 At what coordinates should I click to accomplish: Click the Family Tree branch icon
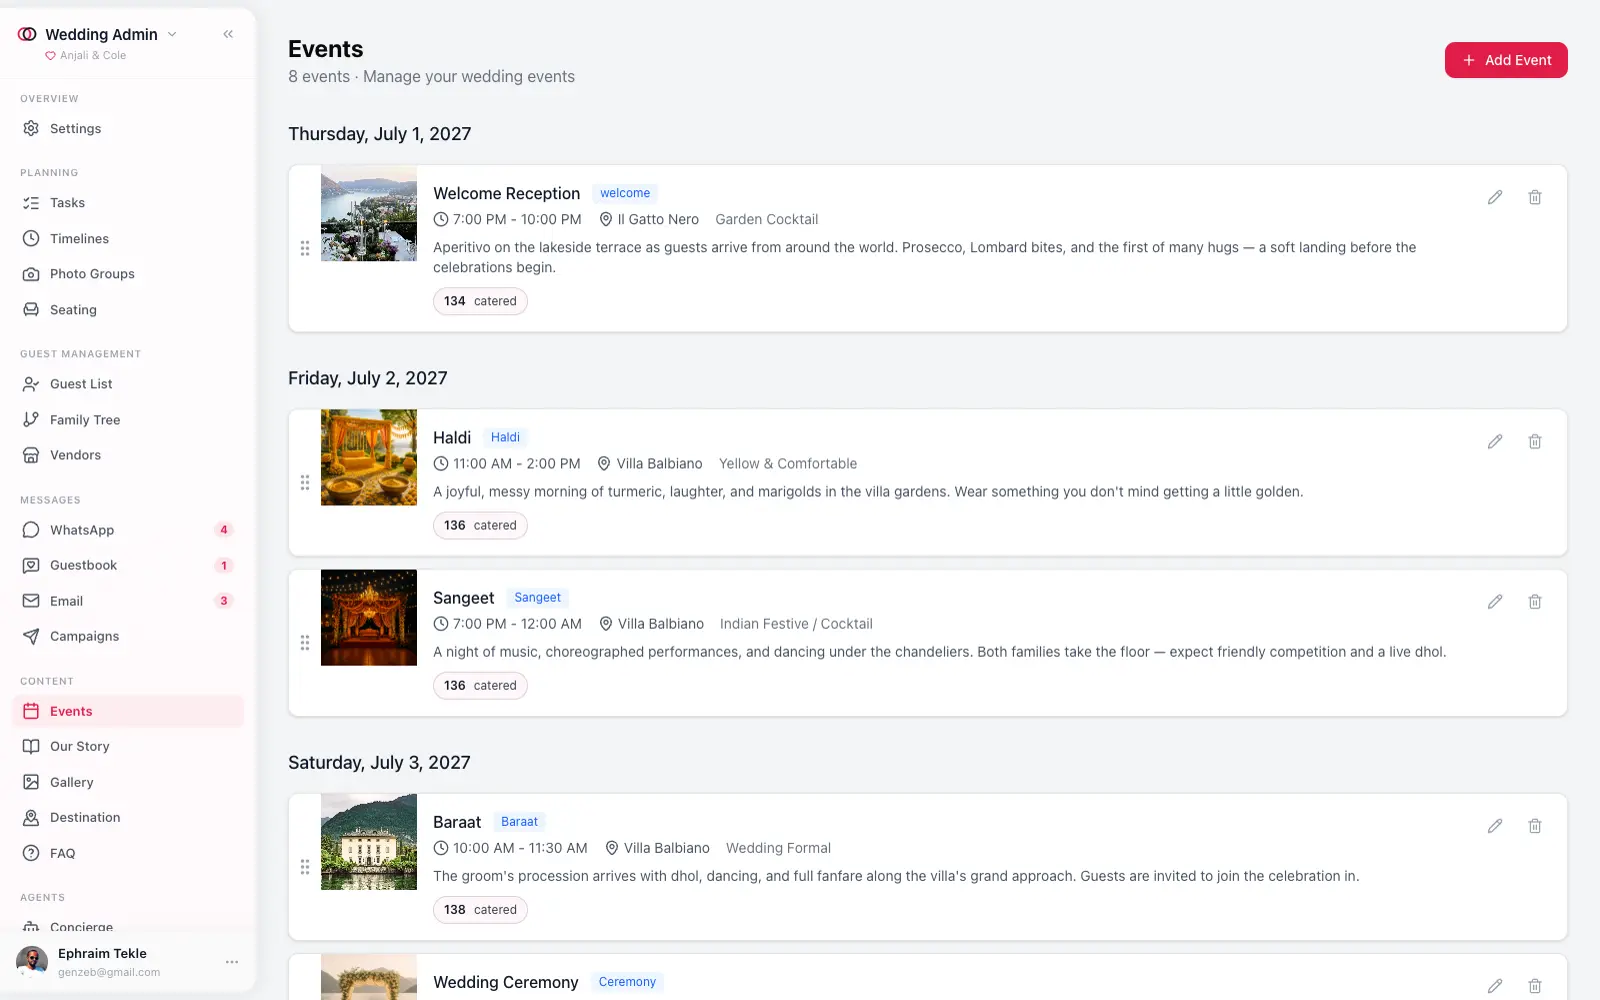tap(31, 420)
